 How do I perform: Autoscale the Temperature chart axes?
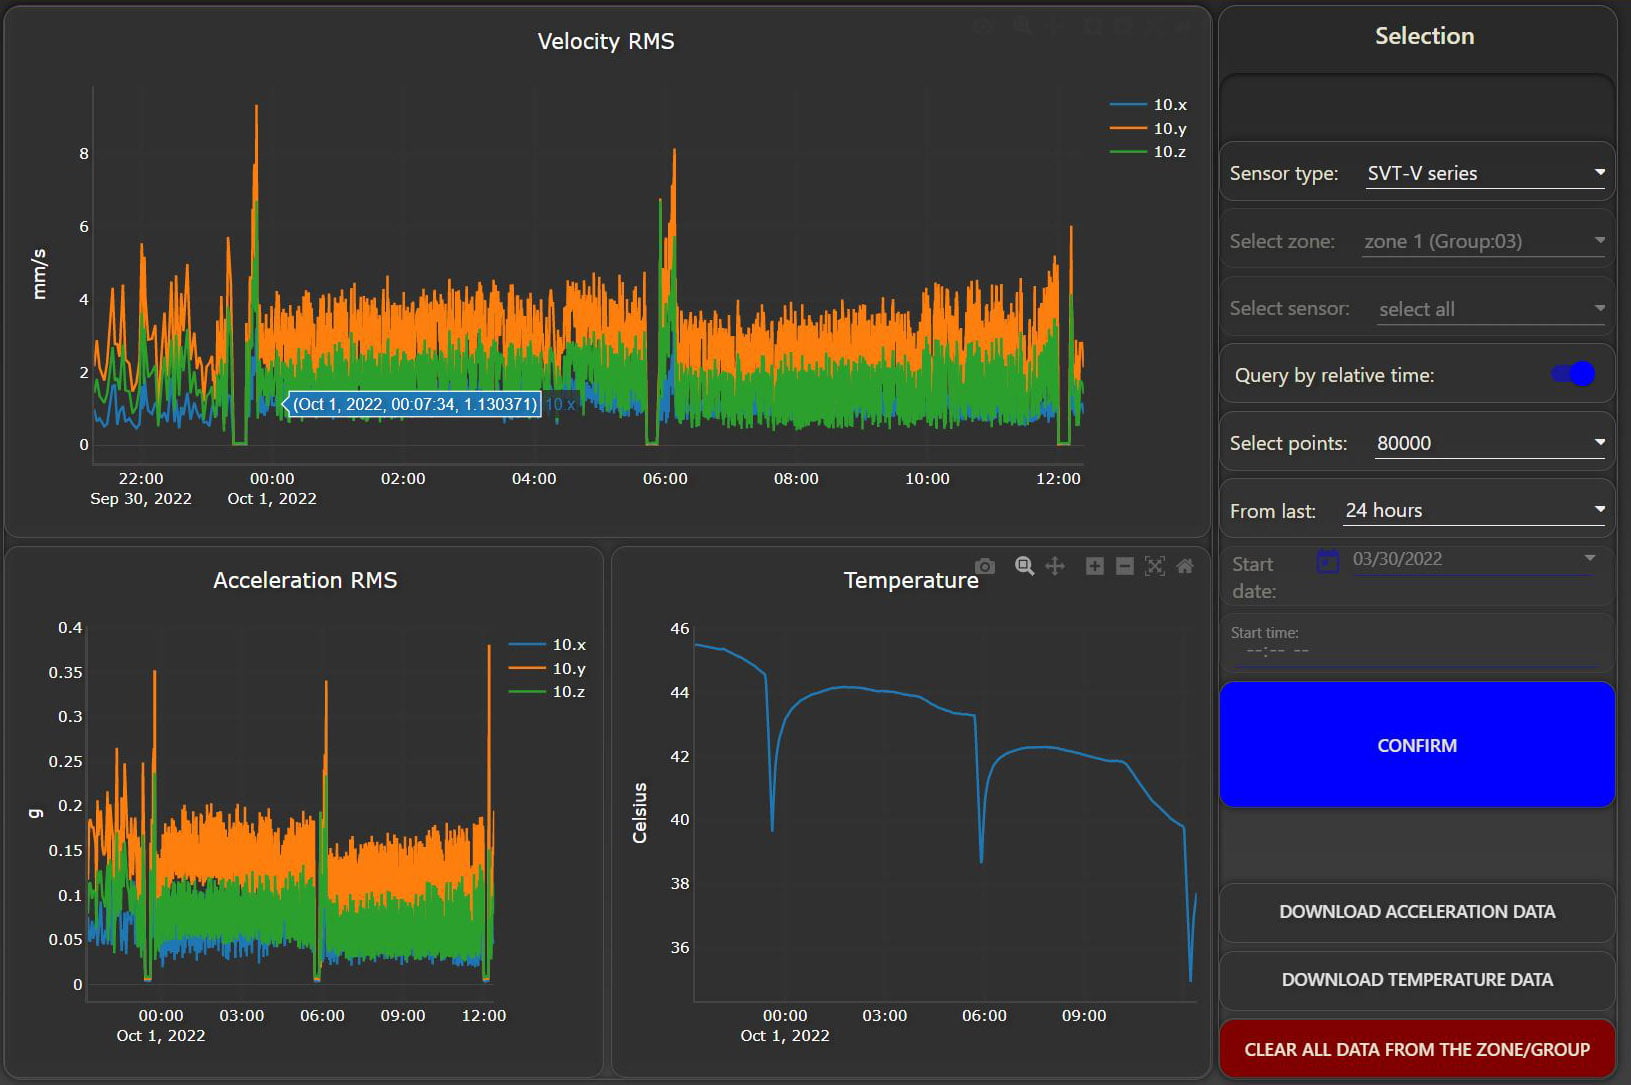(x=1155, y=566)
